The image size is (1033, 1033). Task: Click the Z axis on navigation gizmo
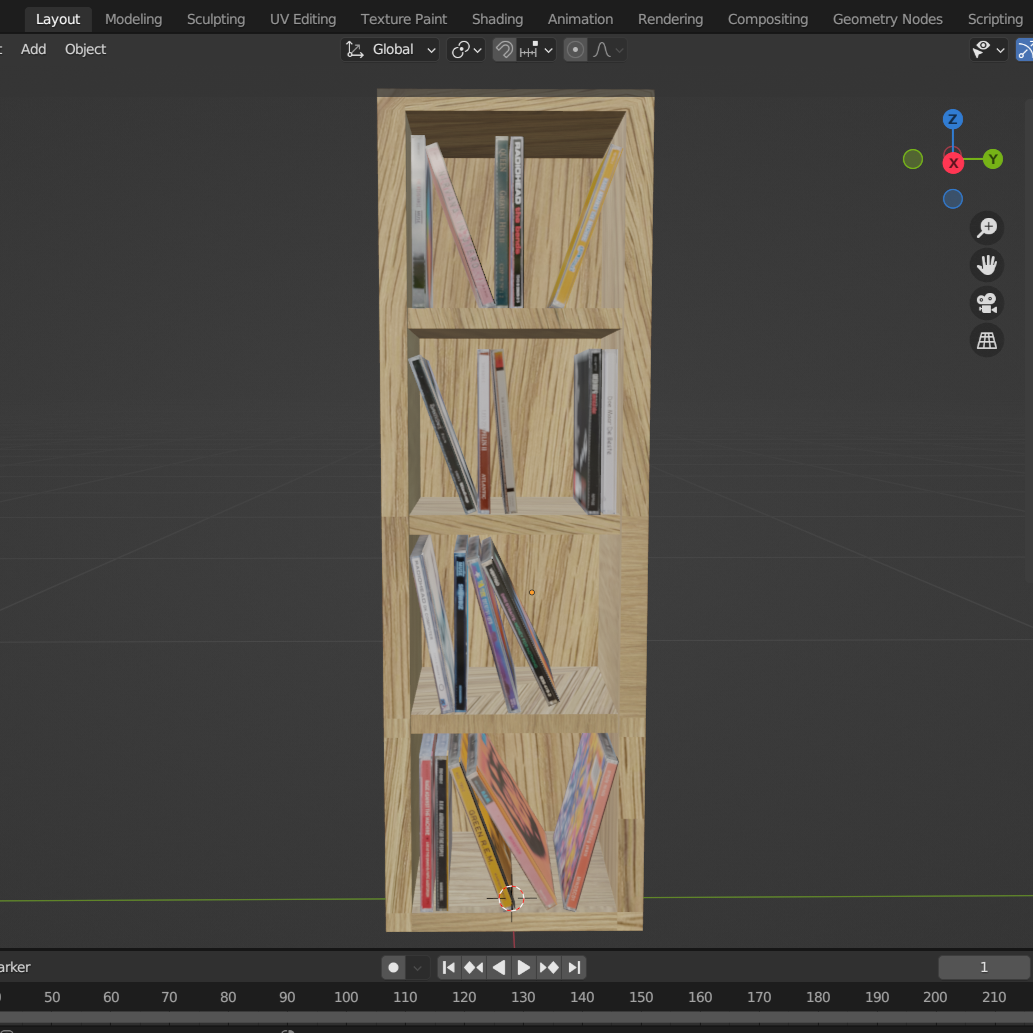pyautogui.click(x=953, y=119)
